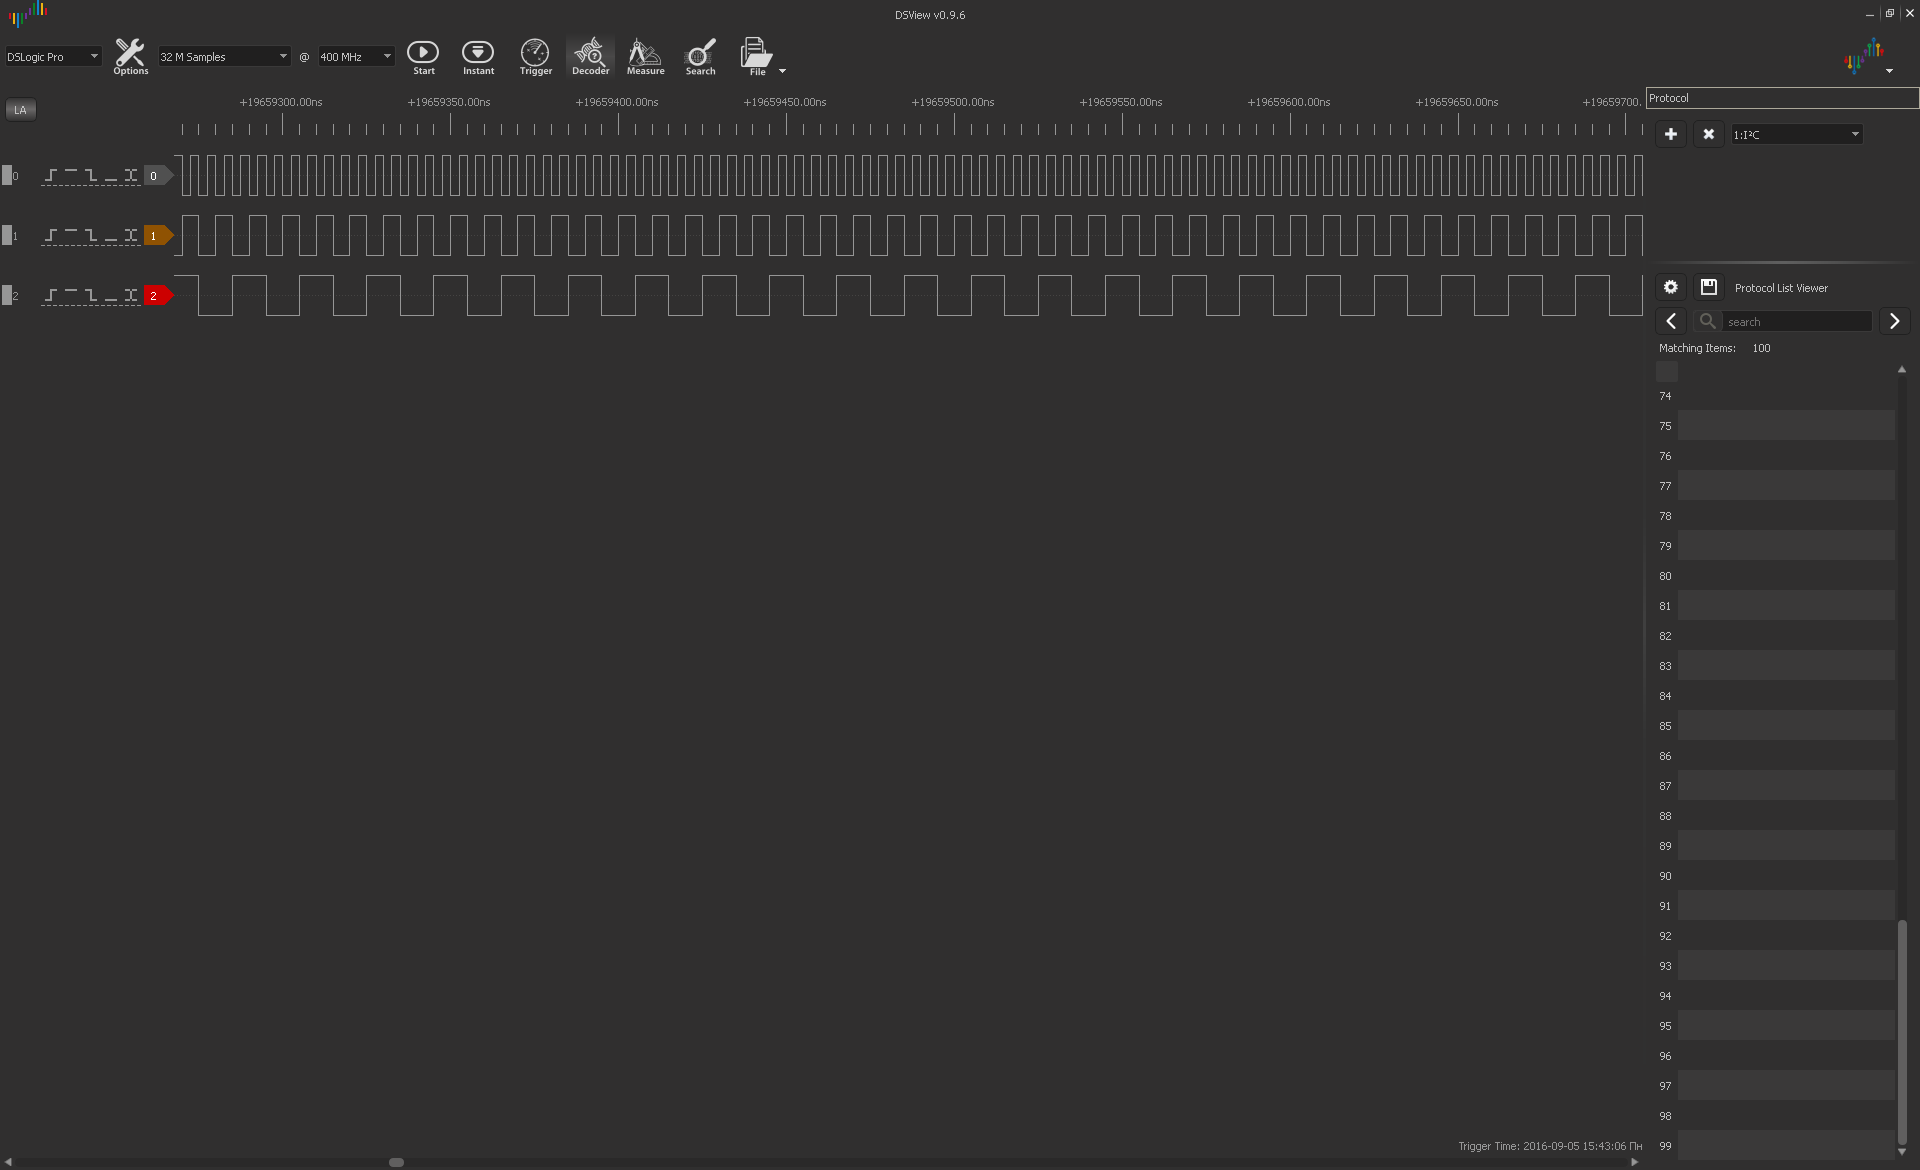The height and width of the screenshot is (1170, 1920).
Task: Open the 32 M Samples depth dropdown
Action: (x=224, y=57)
